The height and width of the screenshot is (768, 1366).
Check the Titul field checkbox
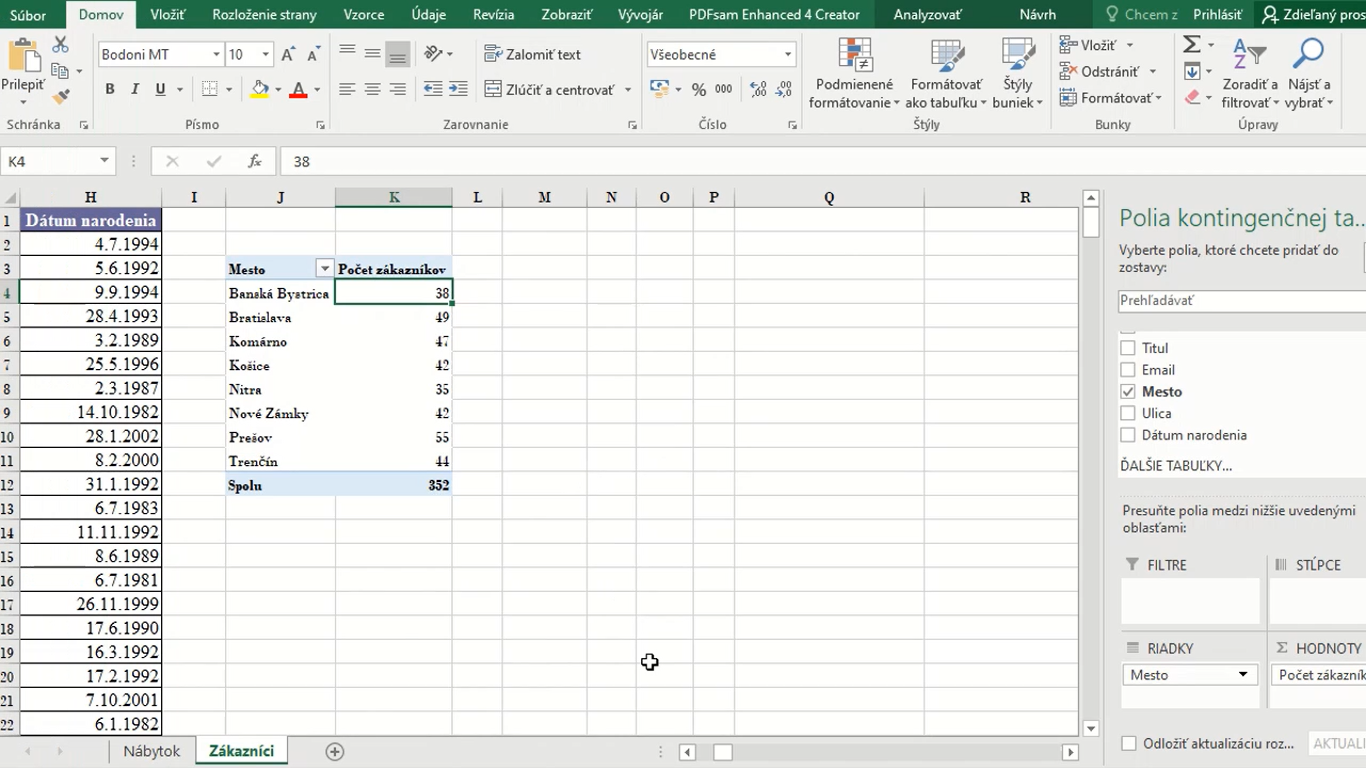[1128, 348]
